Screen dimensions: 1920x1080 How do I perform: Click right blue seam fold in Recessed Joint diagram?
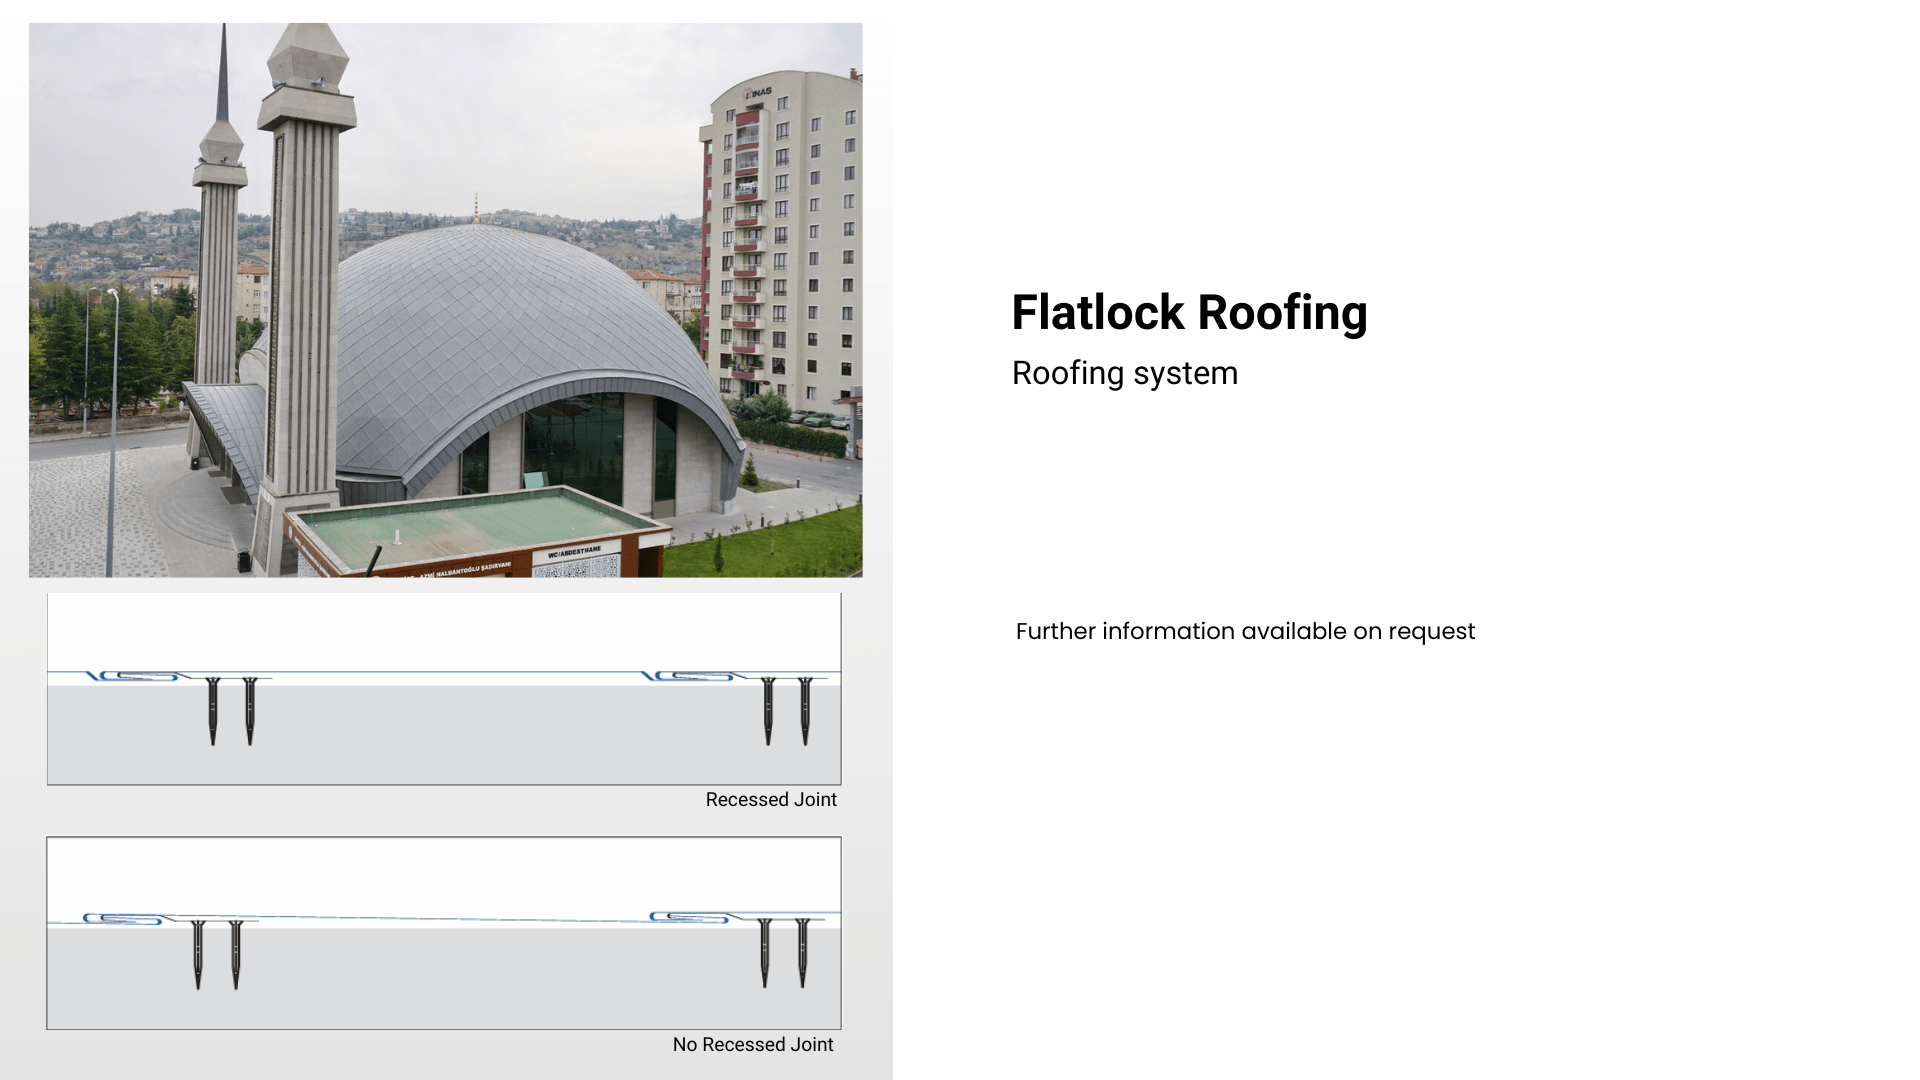(x=690, y=676)
